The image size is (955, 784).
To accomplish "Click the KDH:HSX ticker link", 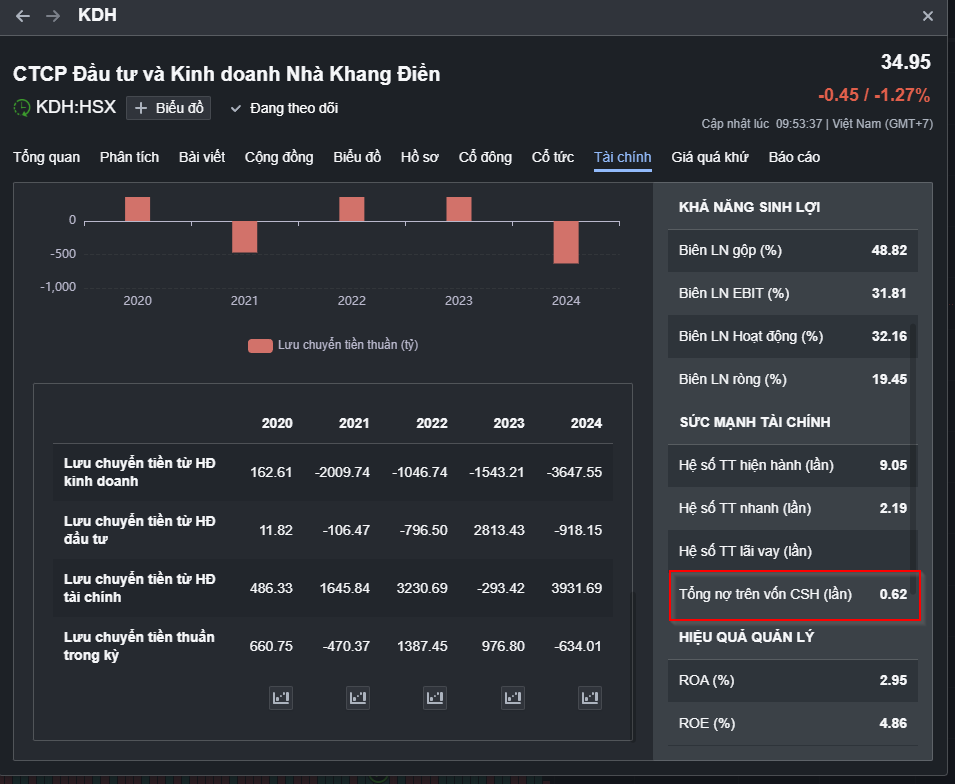I will point(76,108).
